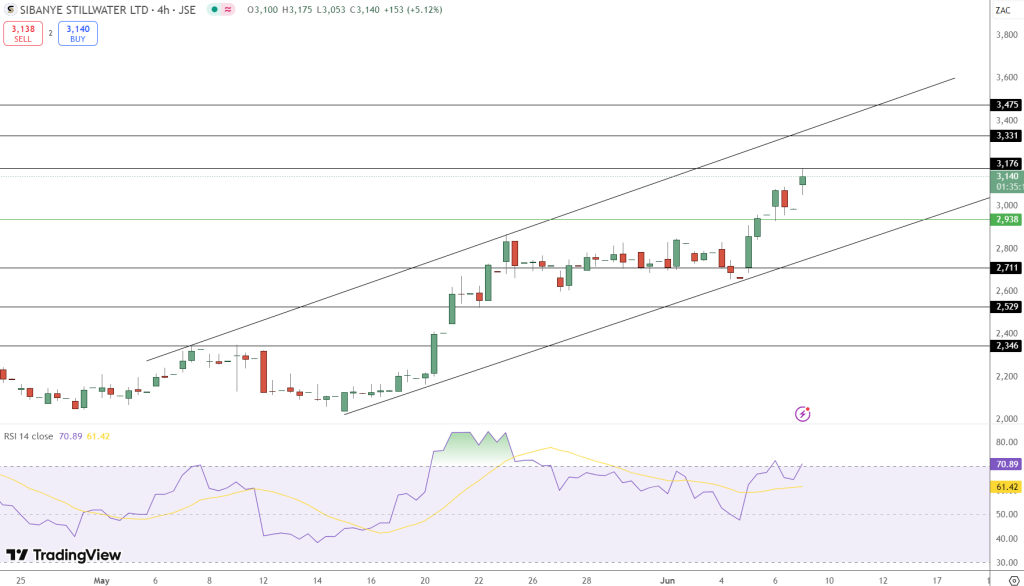The width and height of the screenshot is (1024, 586).
Task: Click the 3,475 price level label
Action: (1007, 105)
